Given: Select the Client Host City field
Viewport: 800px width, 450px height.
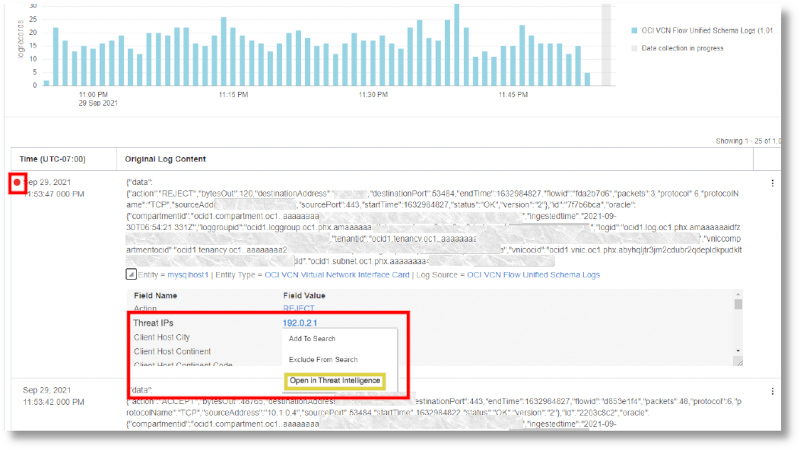Looking at the screenshot, I should 162,337.
